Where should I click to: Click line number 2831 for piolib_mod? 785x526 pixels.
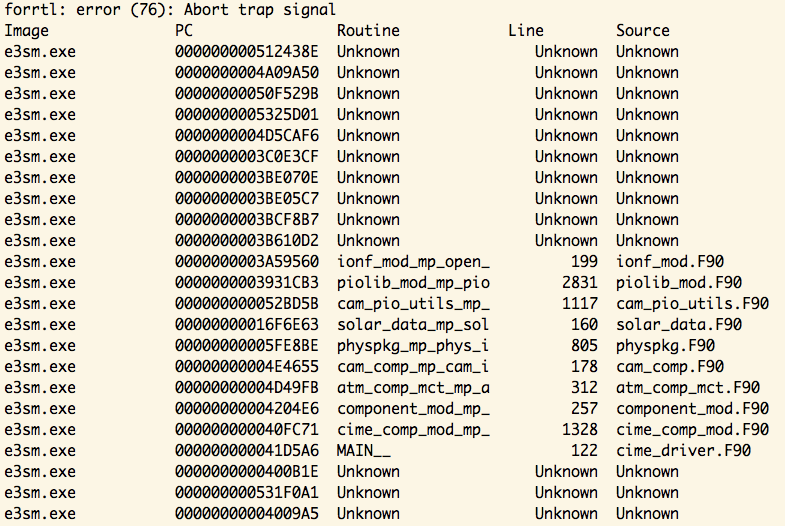click(x=579, y=283)
